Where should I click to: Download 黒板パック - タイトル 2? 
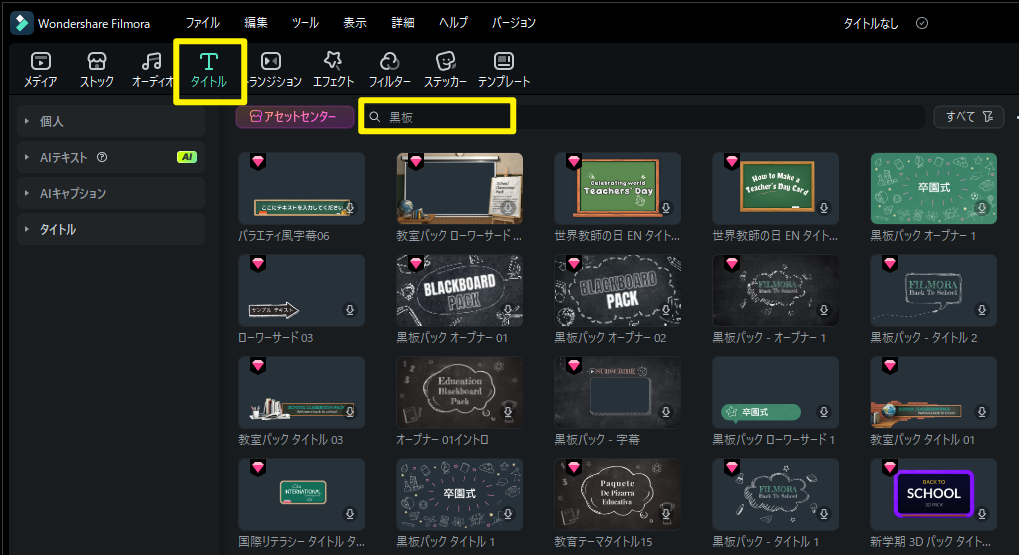coord(982,310)
